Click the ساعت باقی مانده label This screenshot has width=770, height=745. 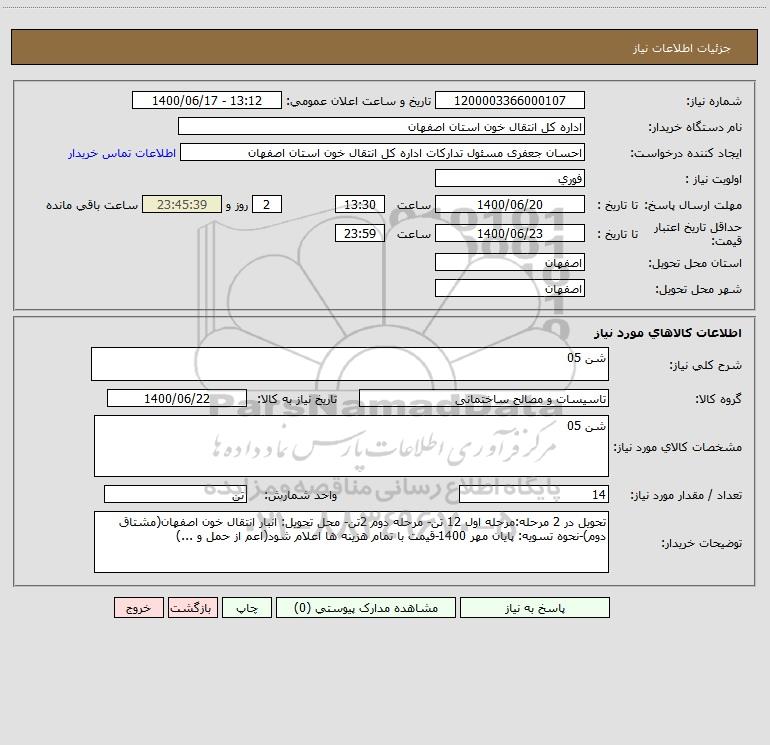click(92, 205)
